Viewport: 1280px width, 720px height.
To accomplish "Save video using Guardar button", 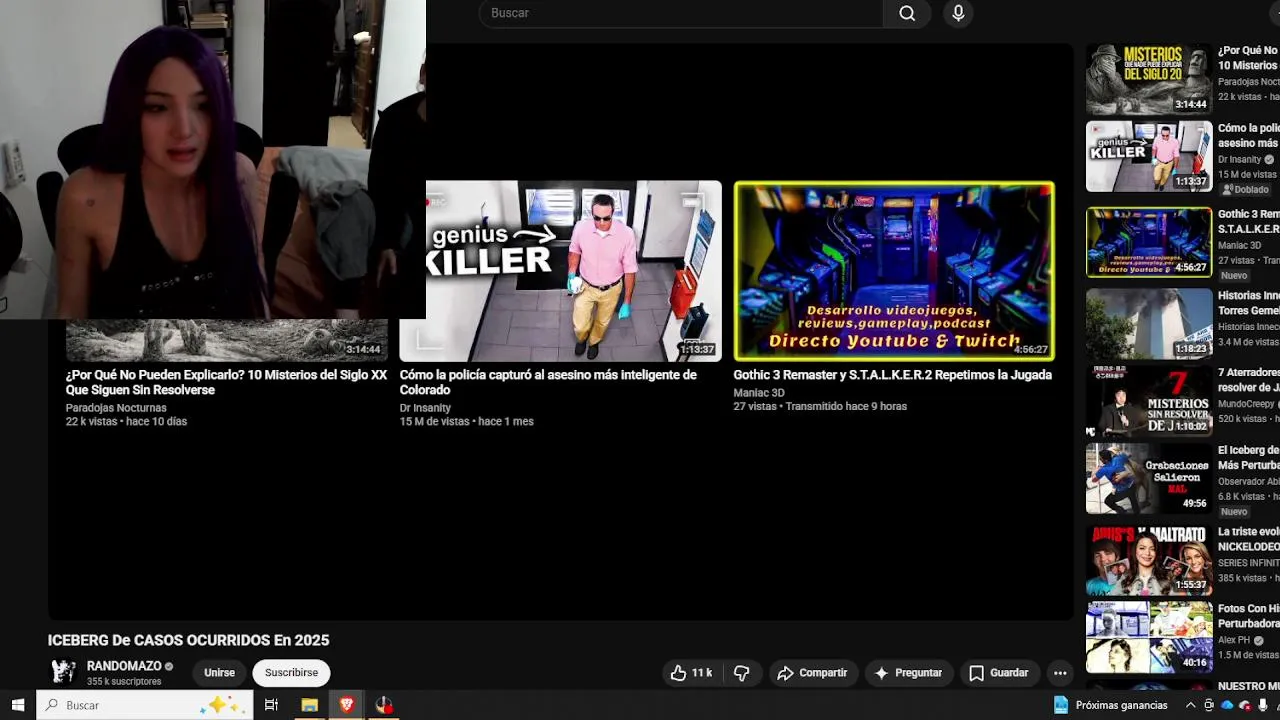I will 998,673.
